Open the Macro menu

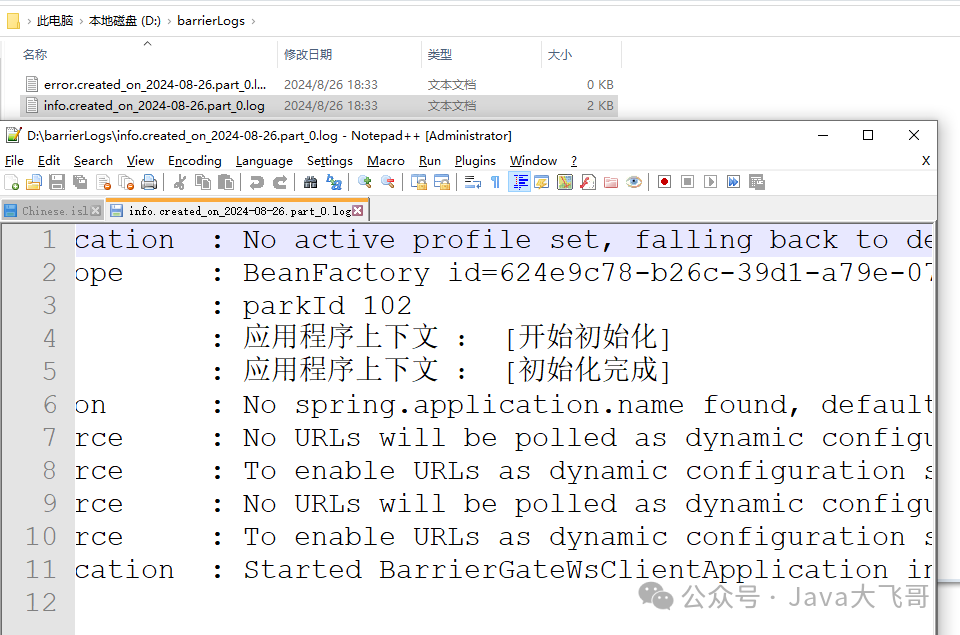pos(386,161)
